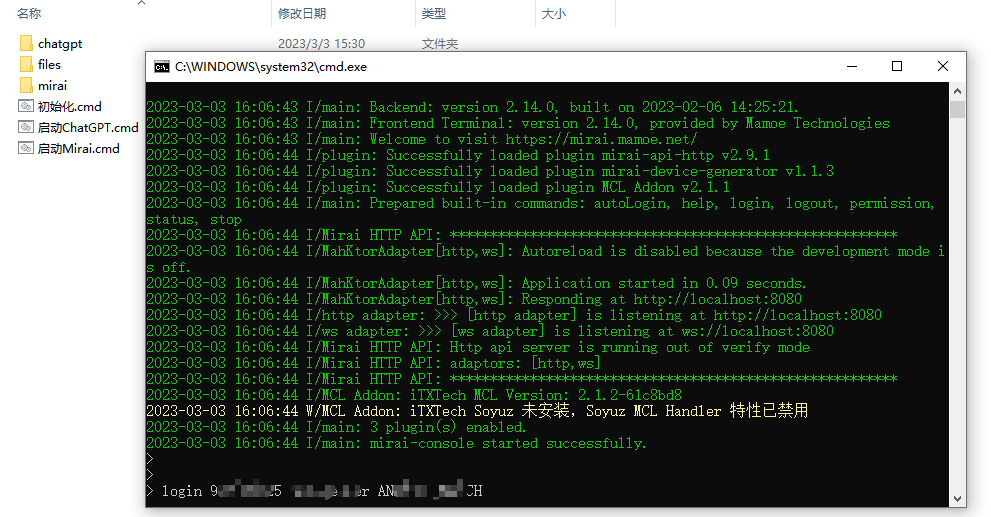Select the chatgpt folder icon
Screen dimensions: 991x517
pos(26,43)
